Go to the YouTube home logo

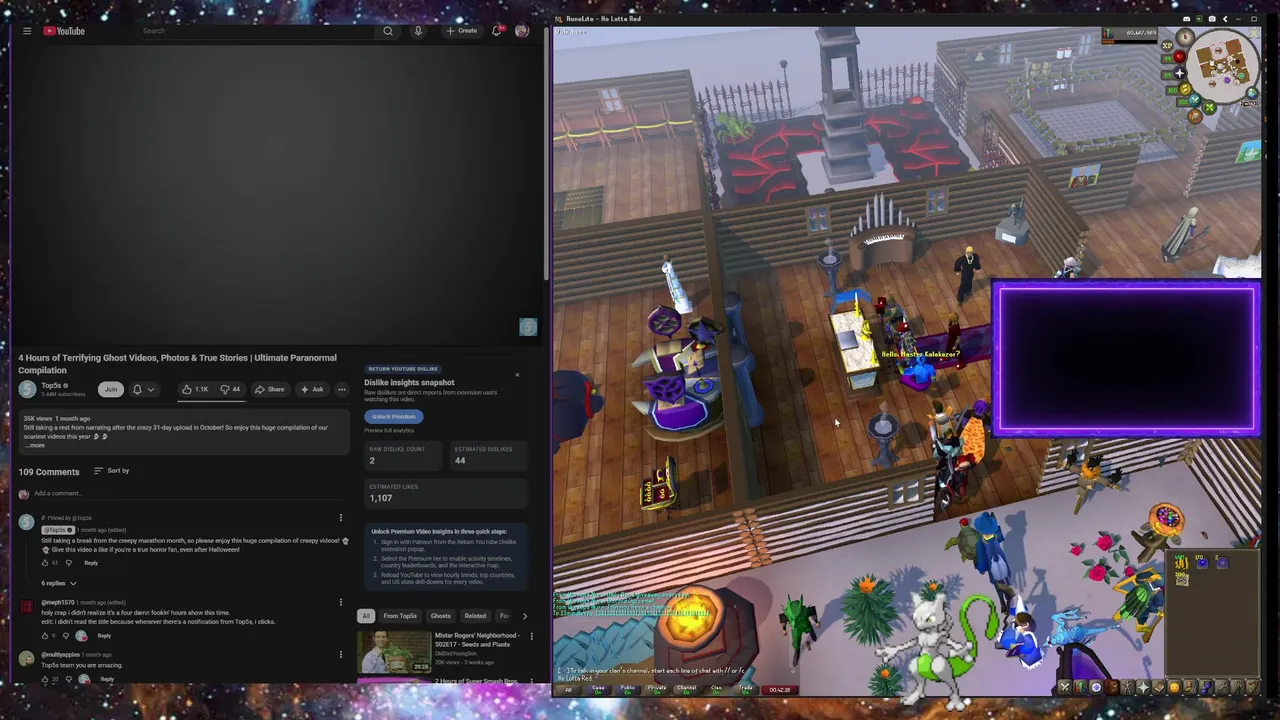pyautogui.click(x=64, y=31)
